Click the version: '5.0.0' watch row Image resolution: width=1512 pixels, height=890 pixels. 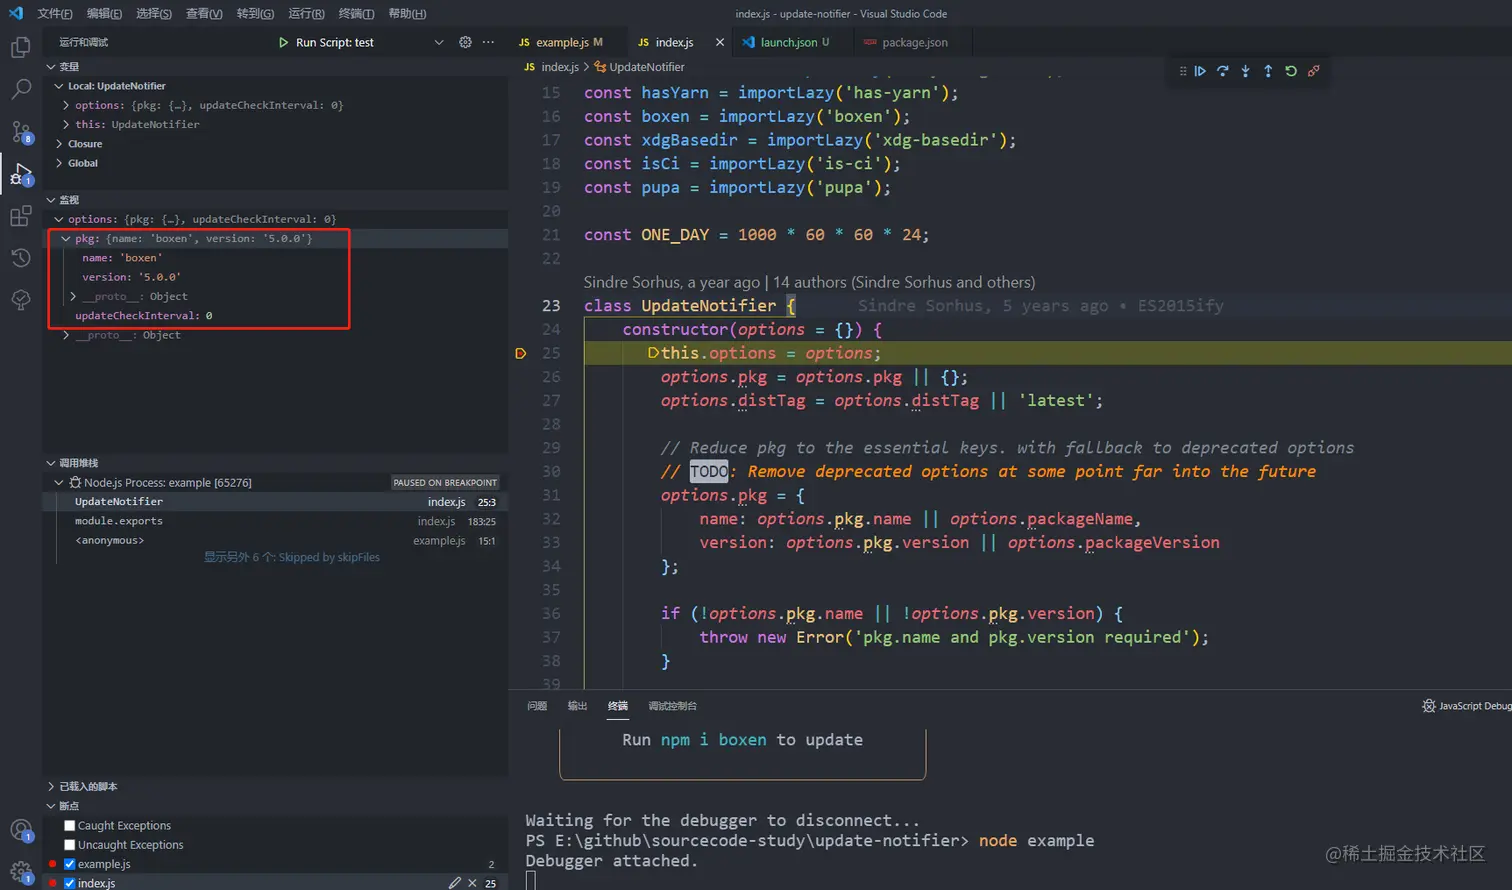(x=275, y=277)
